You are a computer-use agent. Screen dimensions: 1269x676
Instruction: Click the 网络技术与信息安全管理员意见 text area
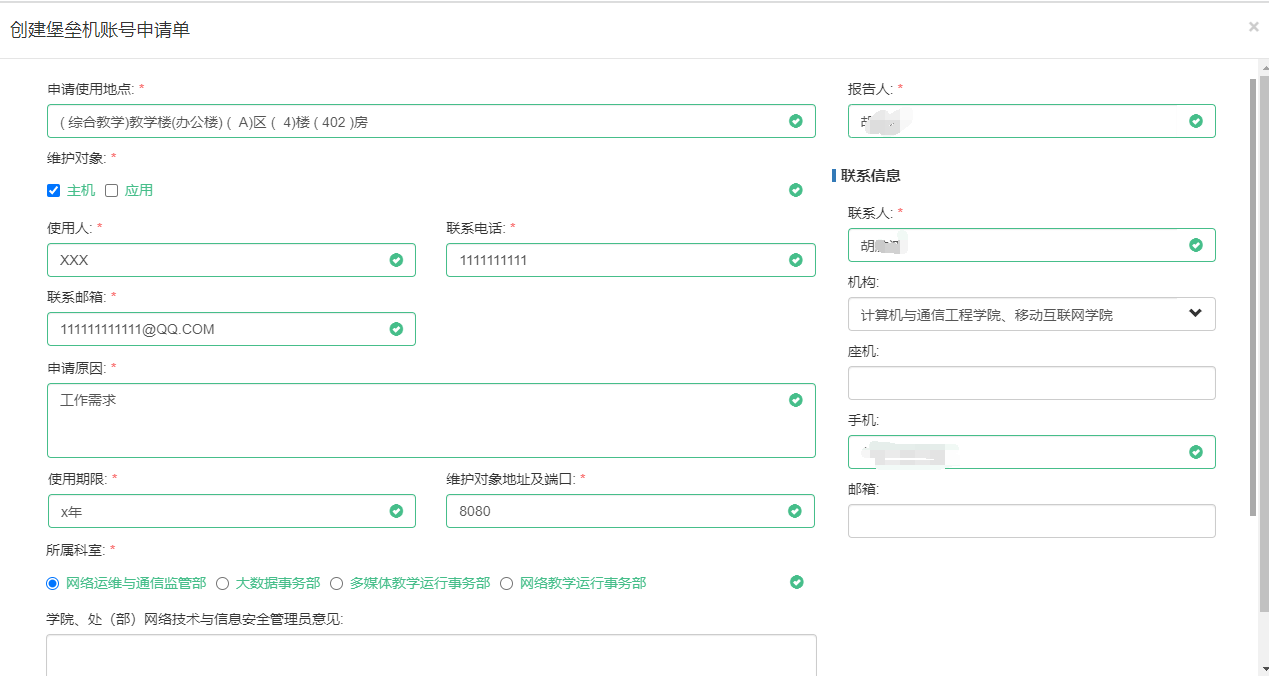pyautogui.click(x=431, y=654)
